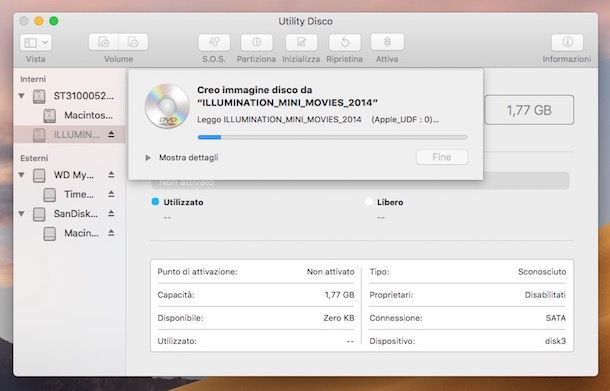Select Macin... volume under SanDisk

(69, 233)
